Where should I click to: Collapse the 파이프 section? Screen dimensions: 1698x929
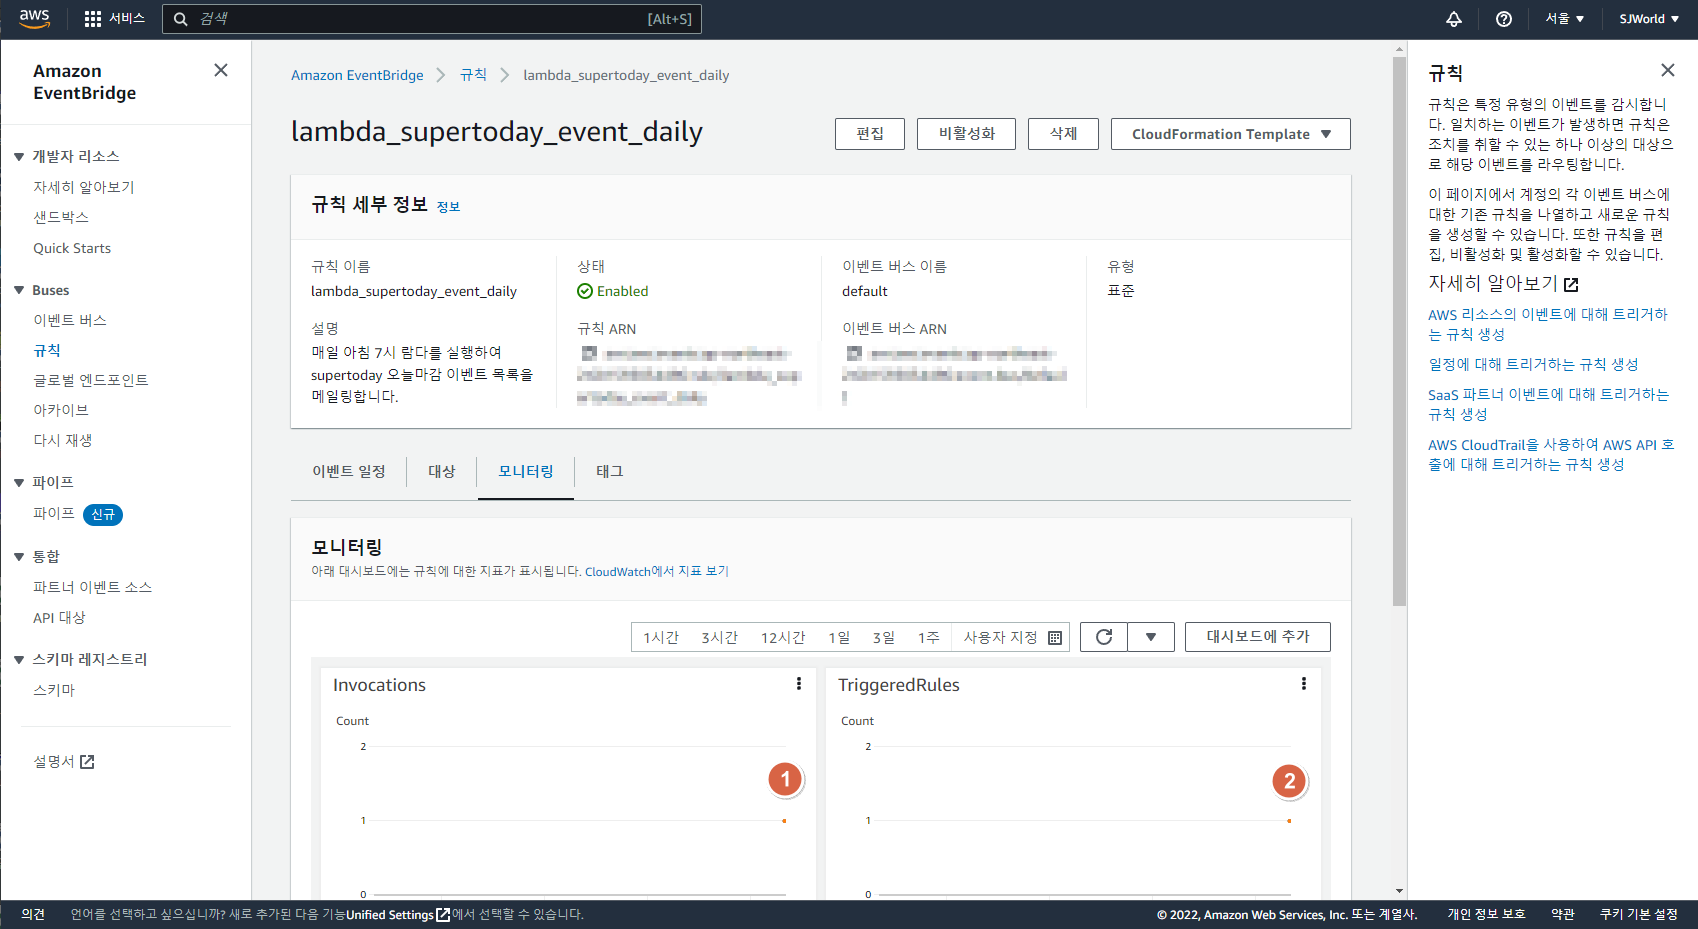[x=19, y=482]
